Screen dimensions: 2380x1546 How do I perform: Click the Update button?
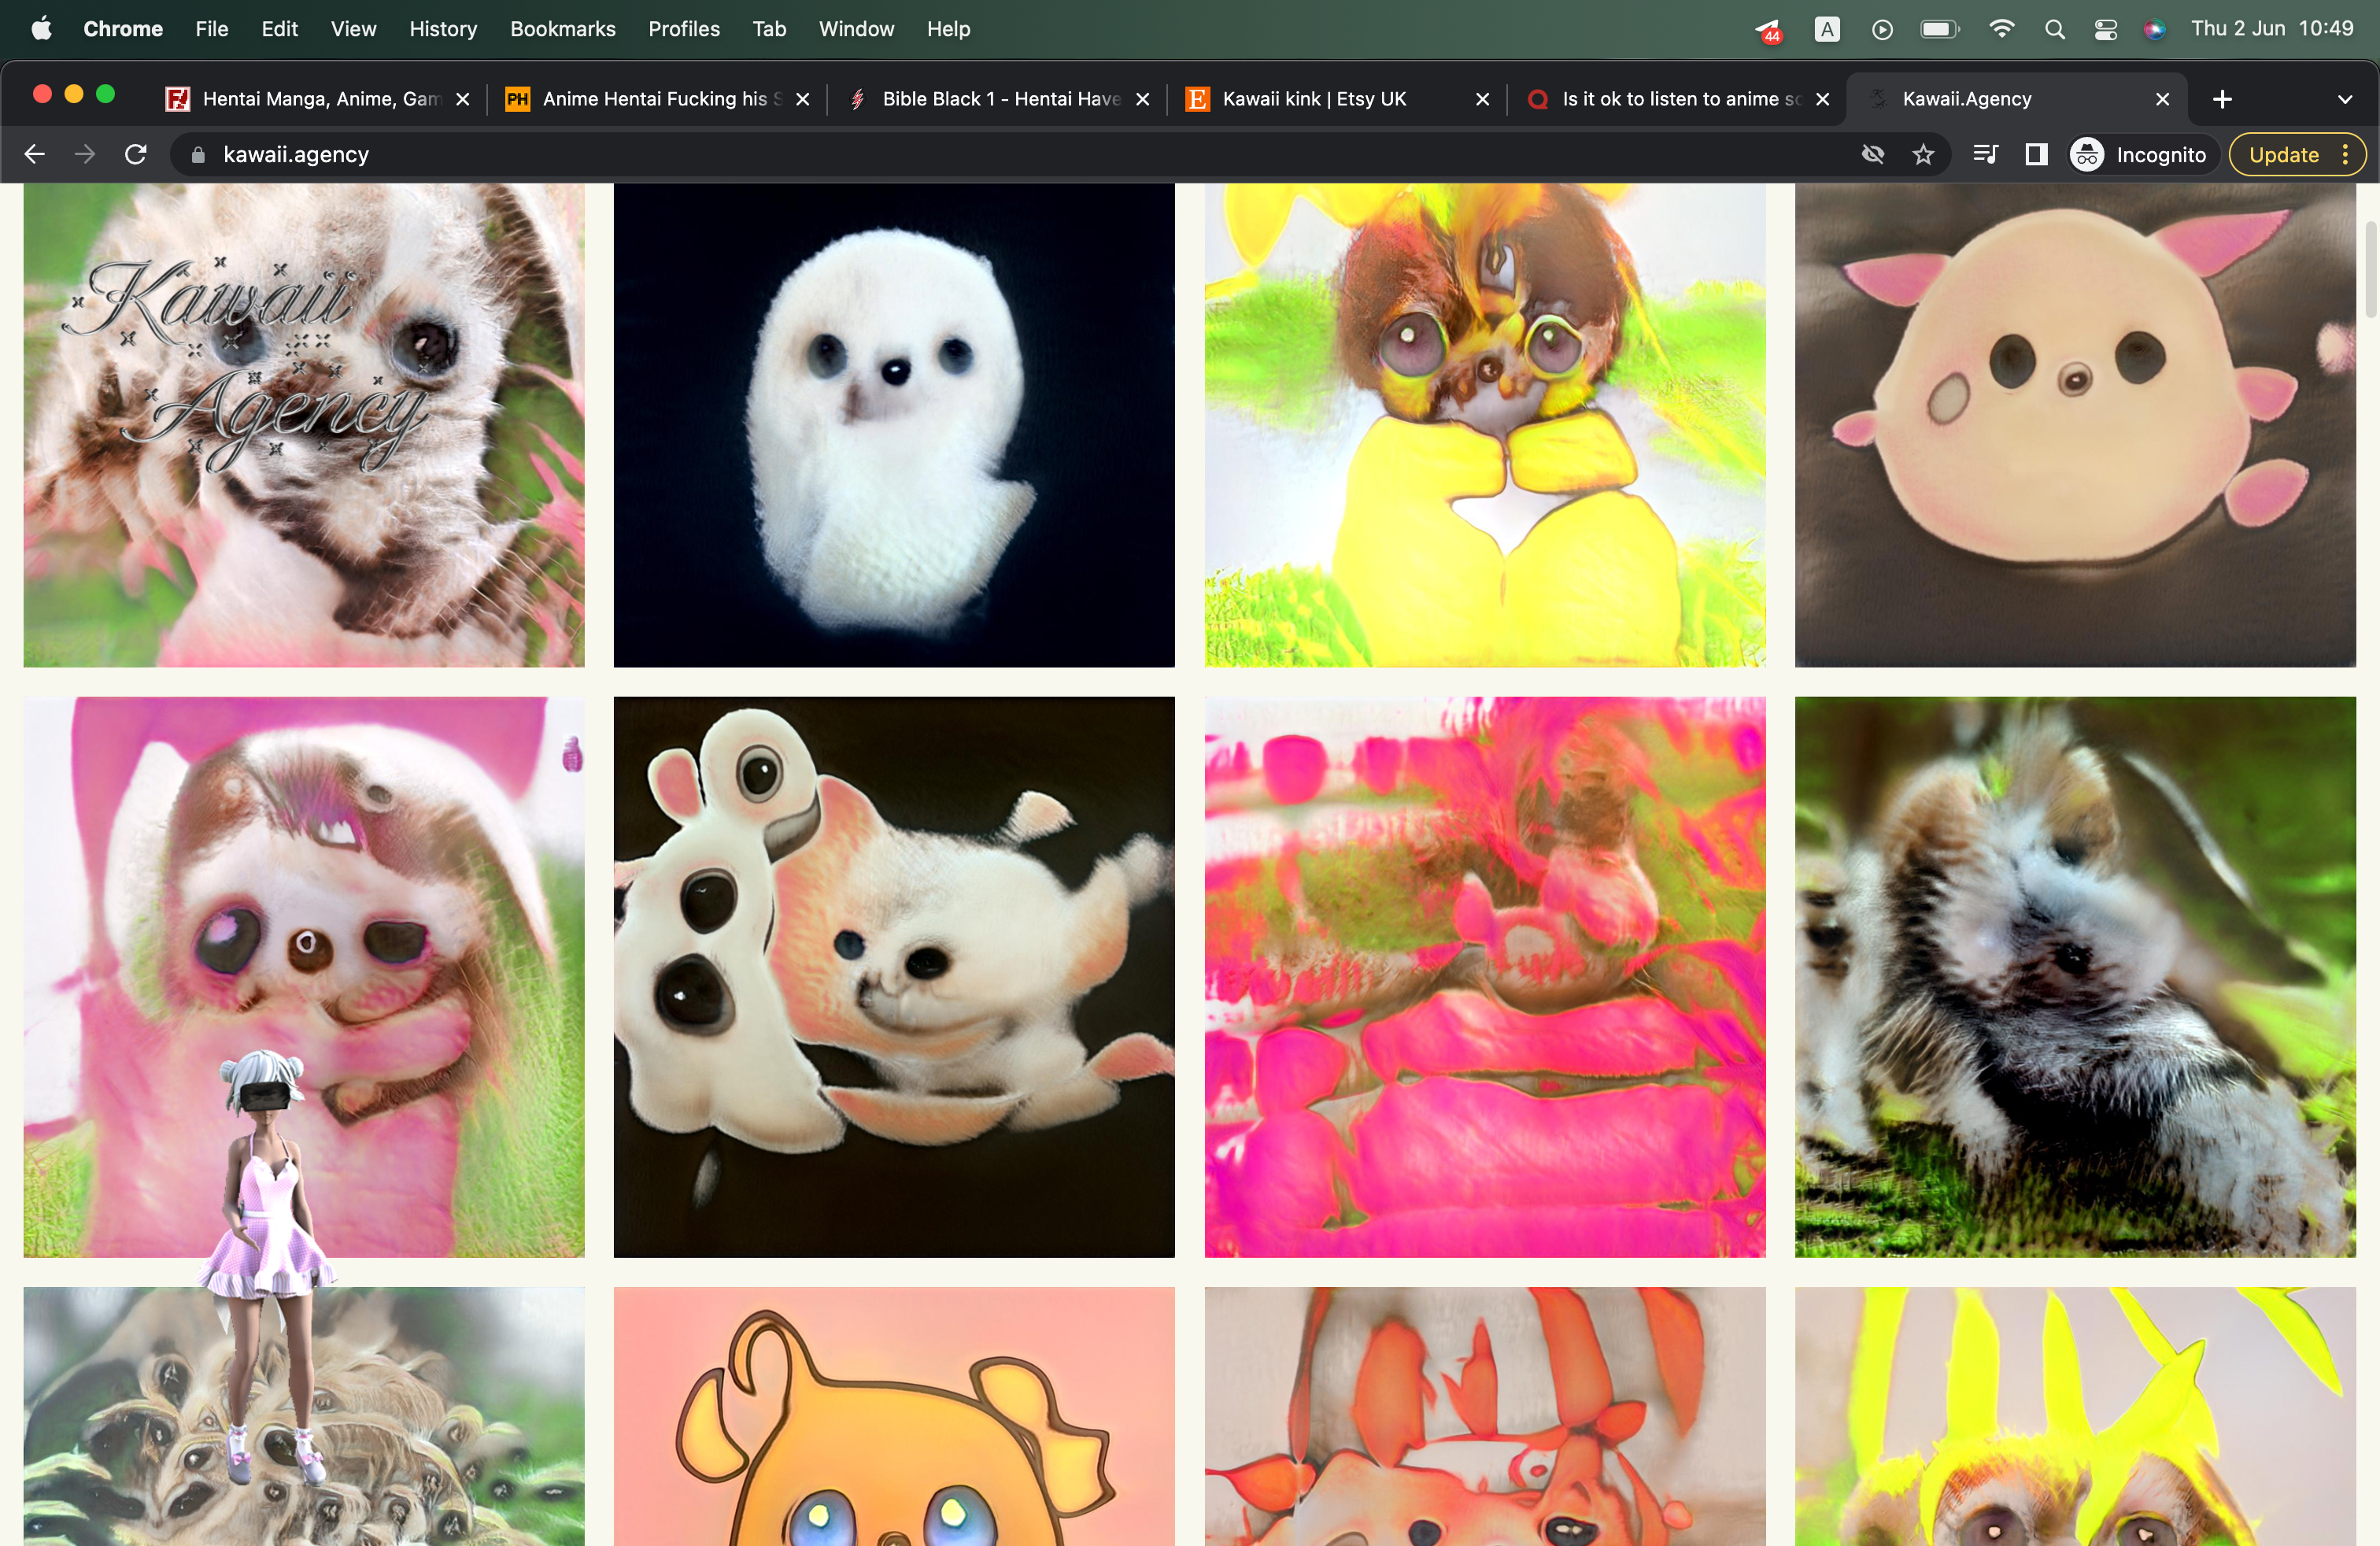pyautogui.click(x=2284, y=154)
